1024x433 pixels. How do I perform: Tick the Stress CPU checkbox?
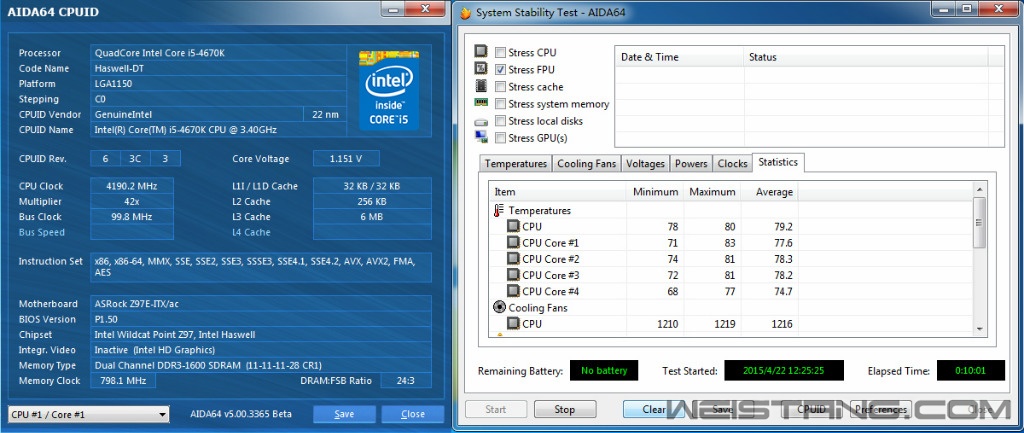click(x=500, y=53)
